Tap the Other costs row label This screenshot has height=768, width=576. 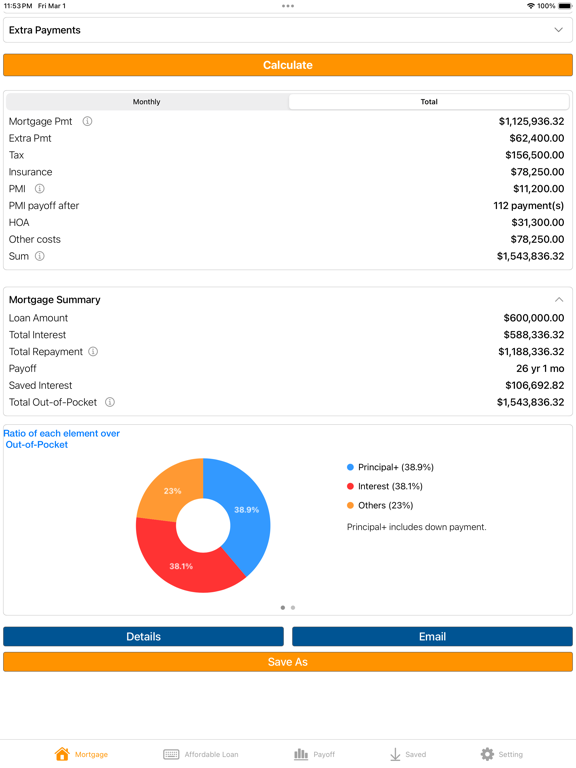(35, 240)
